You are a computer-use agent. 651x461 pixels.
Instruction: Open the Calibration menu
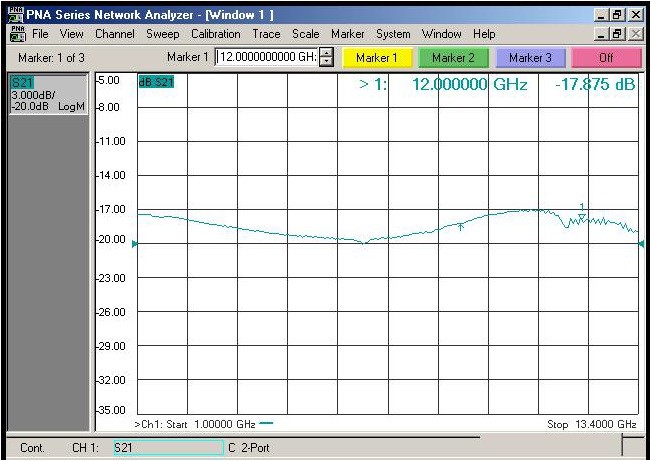coord(215,34)
